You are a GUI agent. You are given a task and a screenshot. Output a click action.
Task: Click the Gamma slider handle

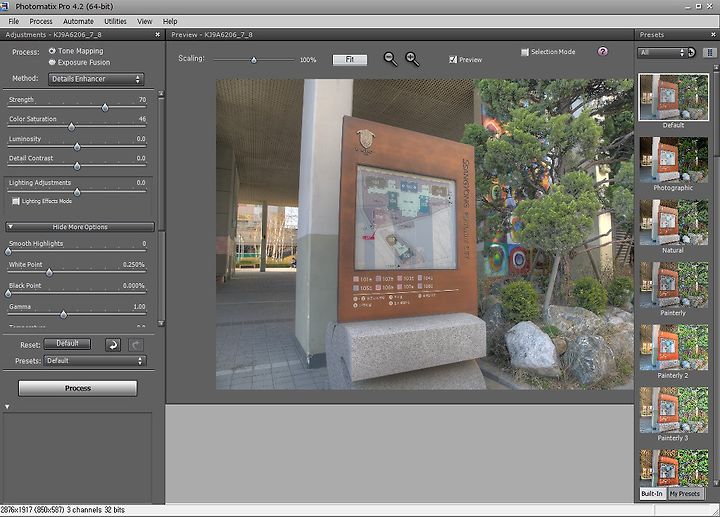[x=63, y=315]
